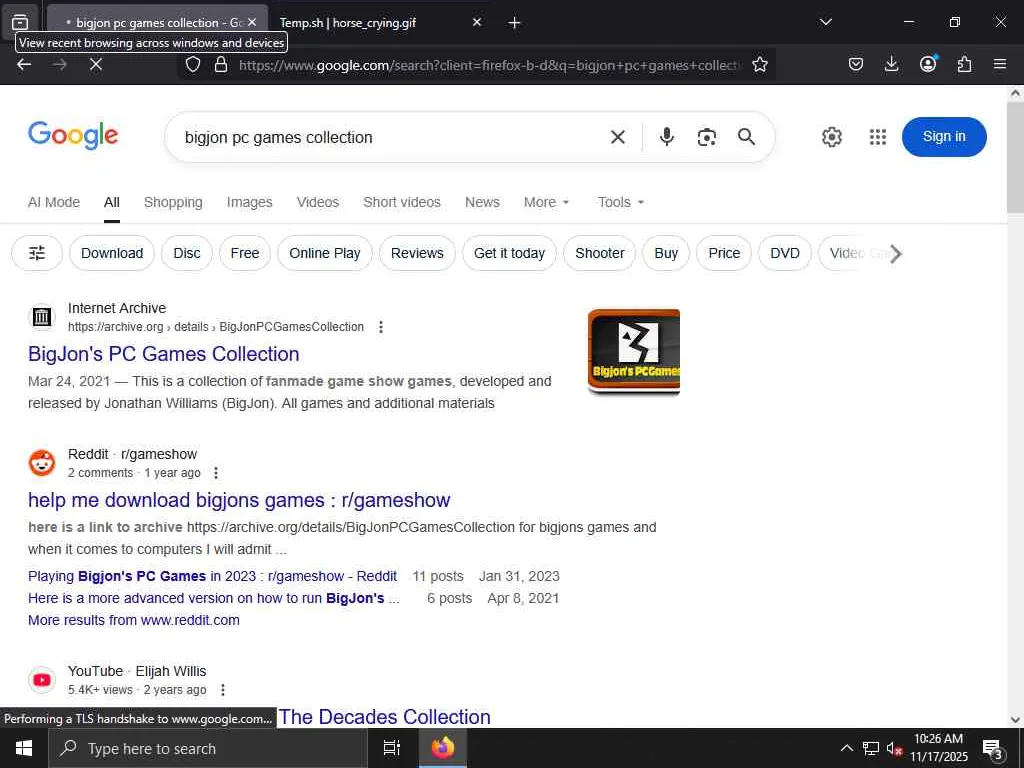Expand the Tools dropdown
The width and height of the screenshot is (1024, 768).
point(620,202)
